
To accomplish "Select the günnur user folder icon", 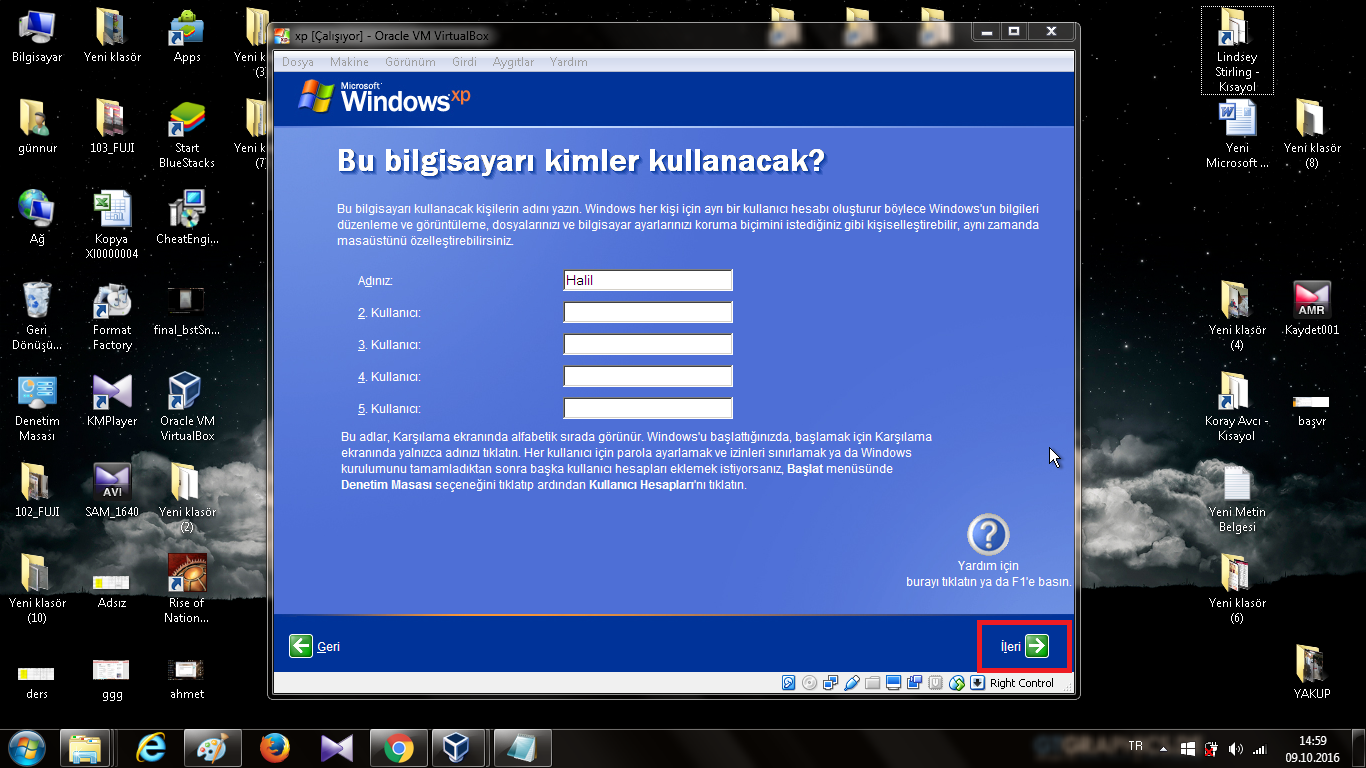I will [x=37, y=127].
